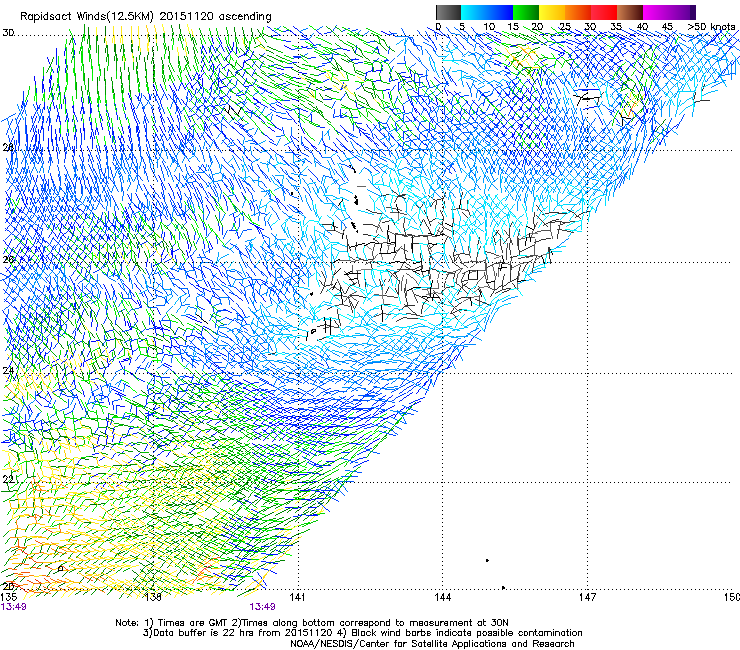Screen dimensions: 740x650
Task: Click the gray 0-5 knots legend swatch
Action: point(448,12)
